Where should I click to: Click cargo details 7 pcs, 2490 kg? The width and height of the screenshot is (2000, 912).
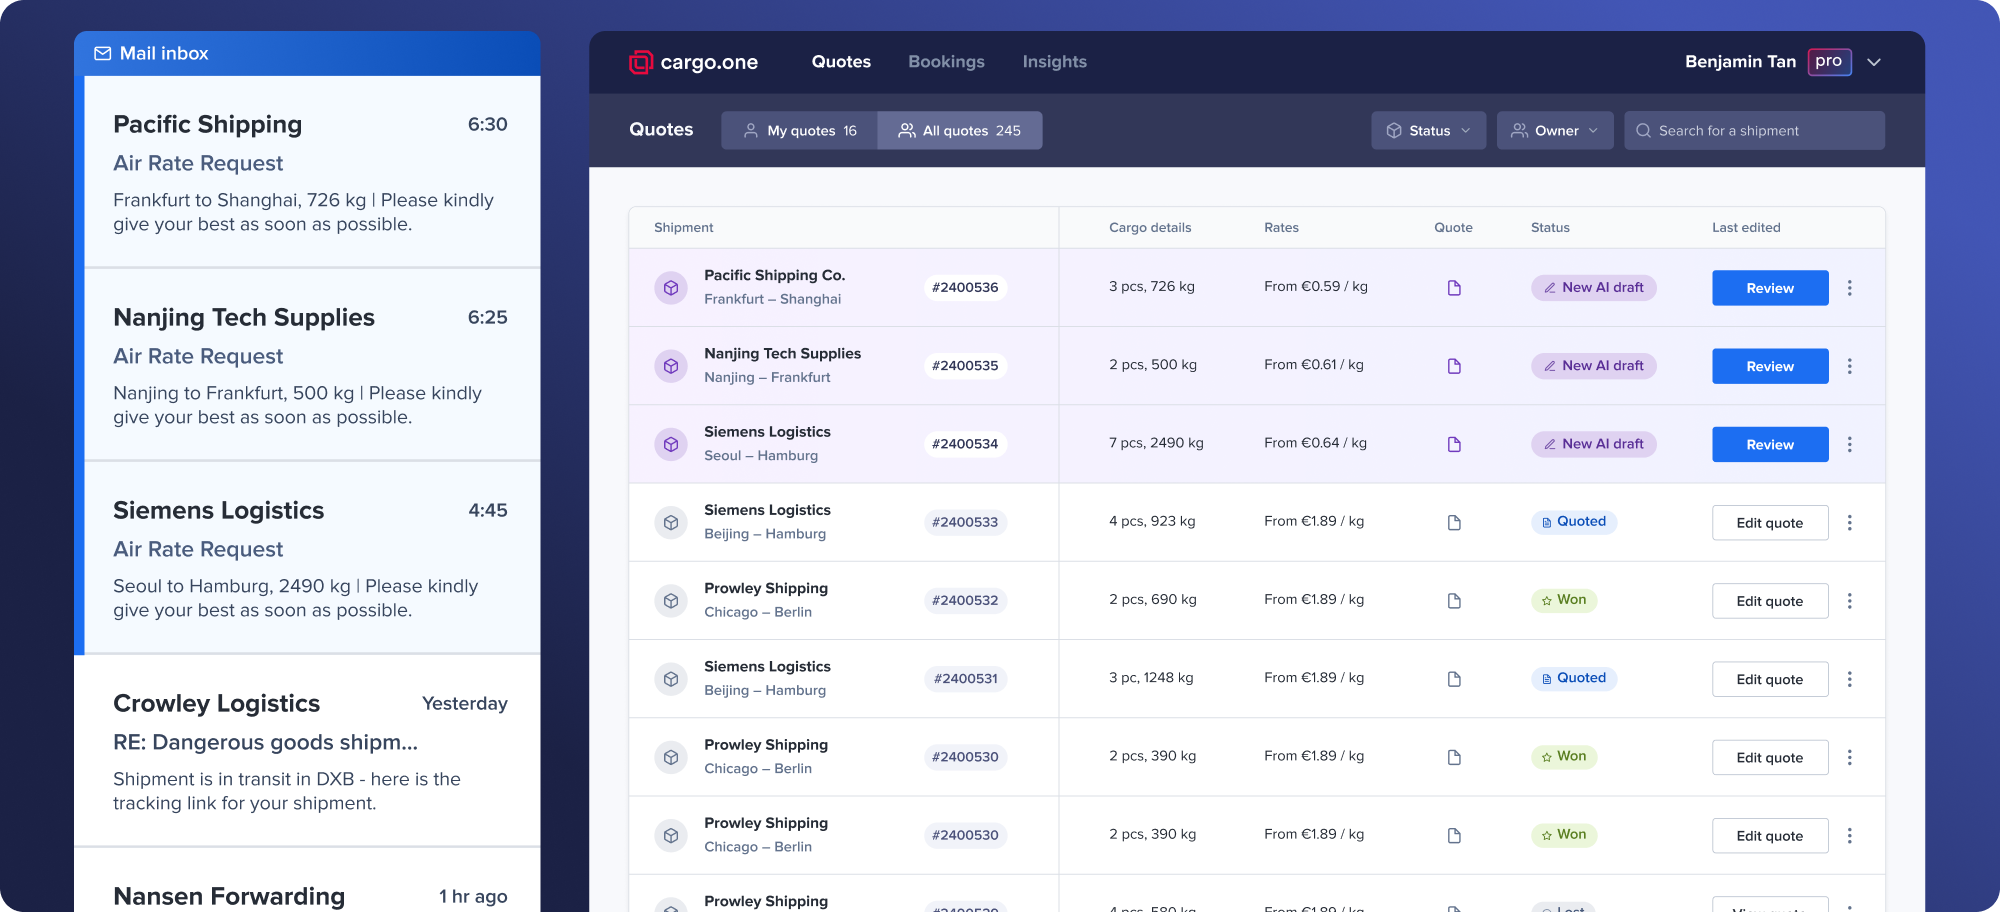1156,443
